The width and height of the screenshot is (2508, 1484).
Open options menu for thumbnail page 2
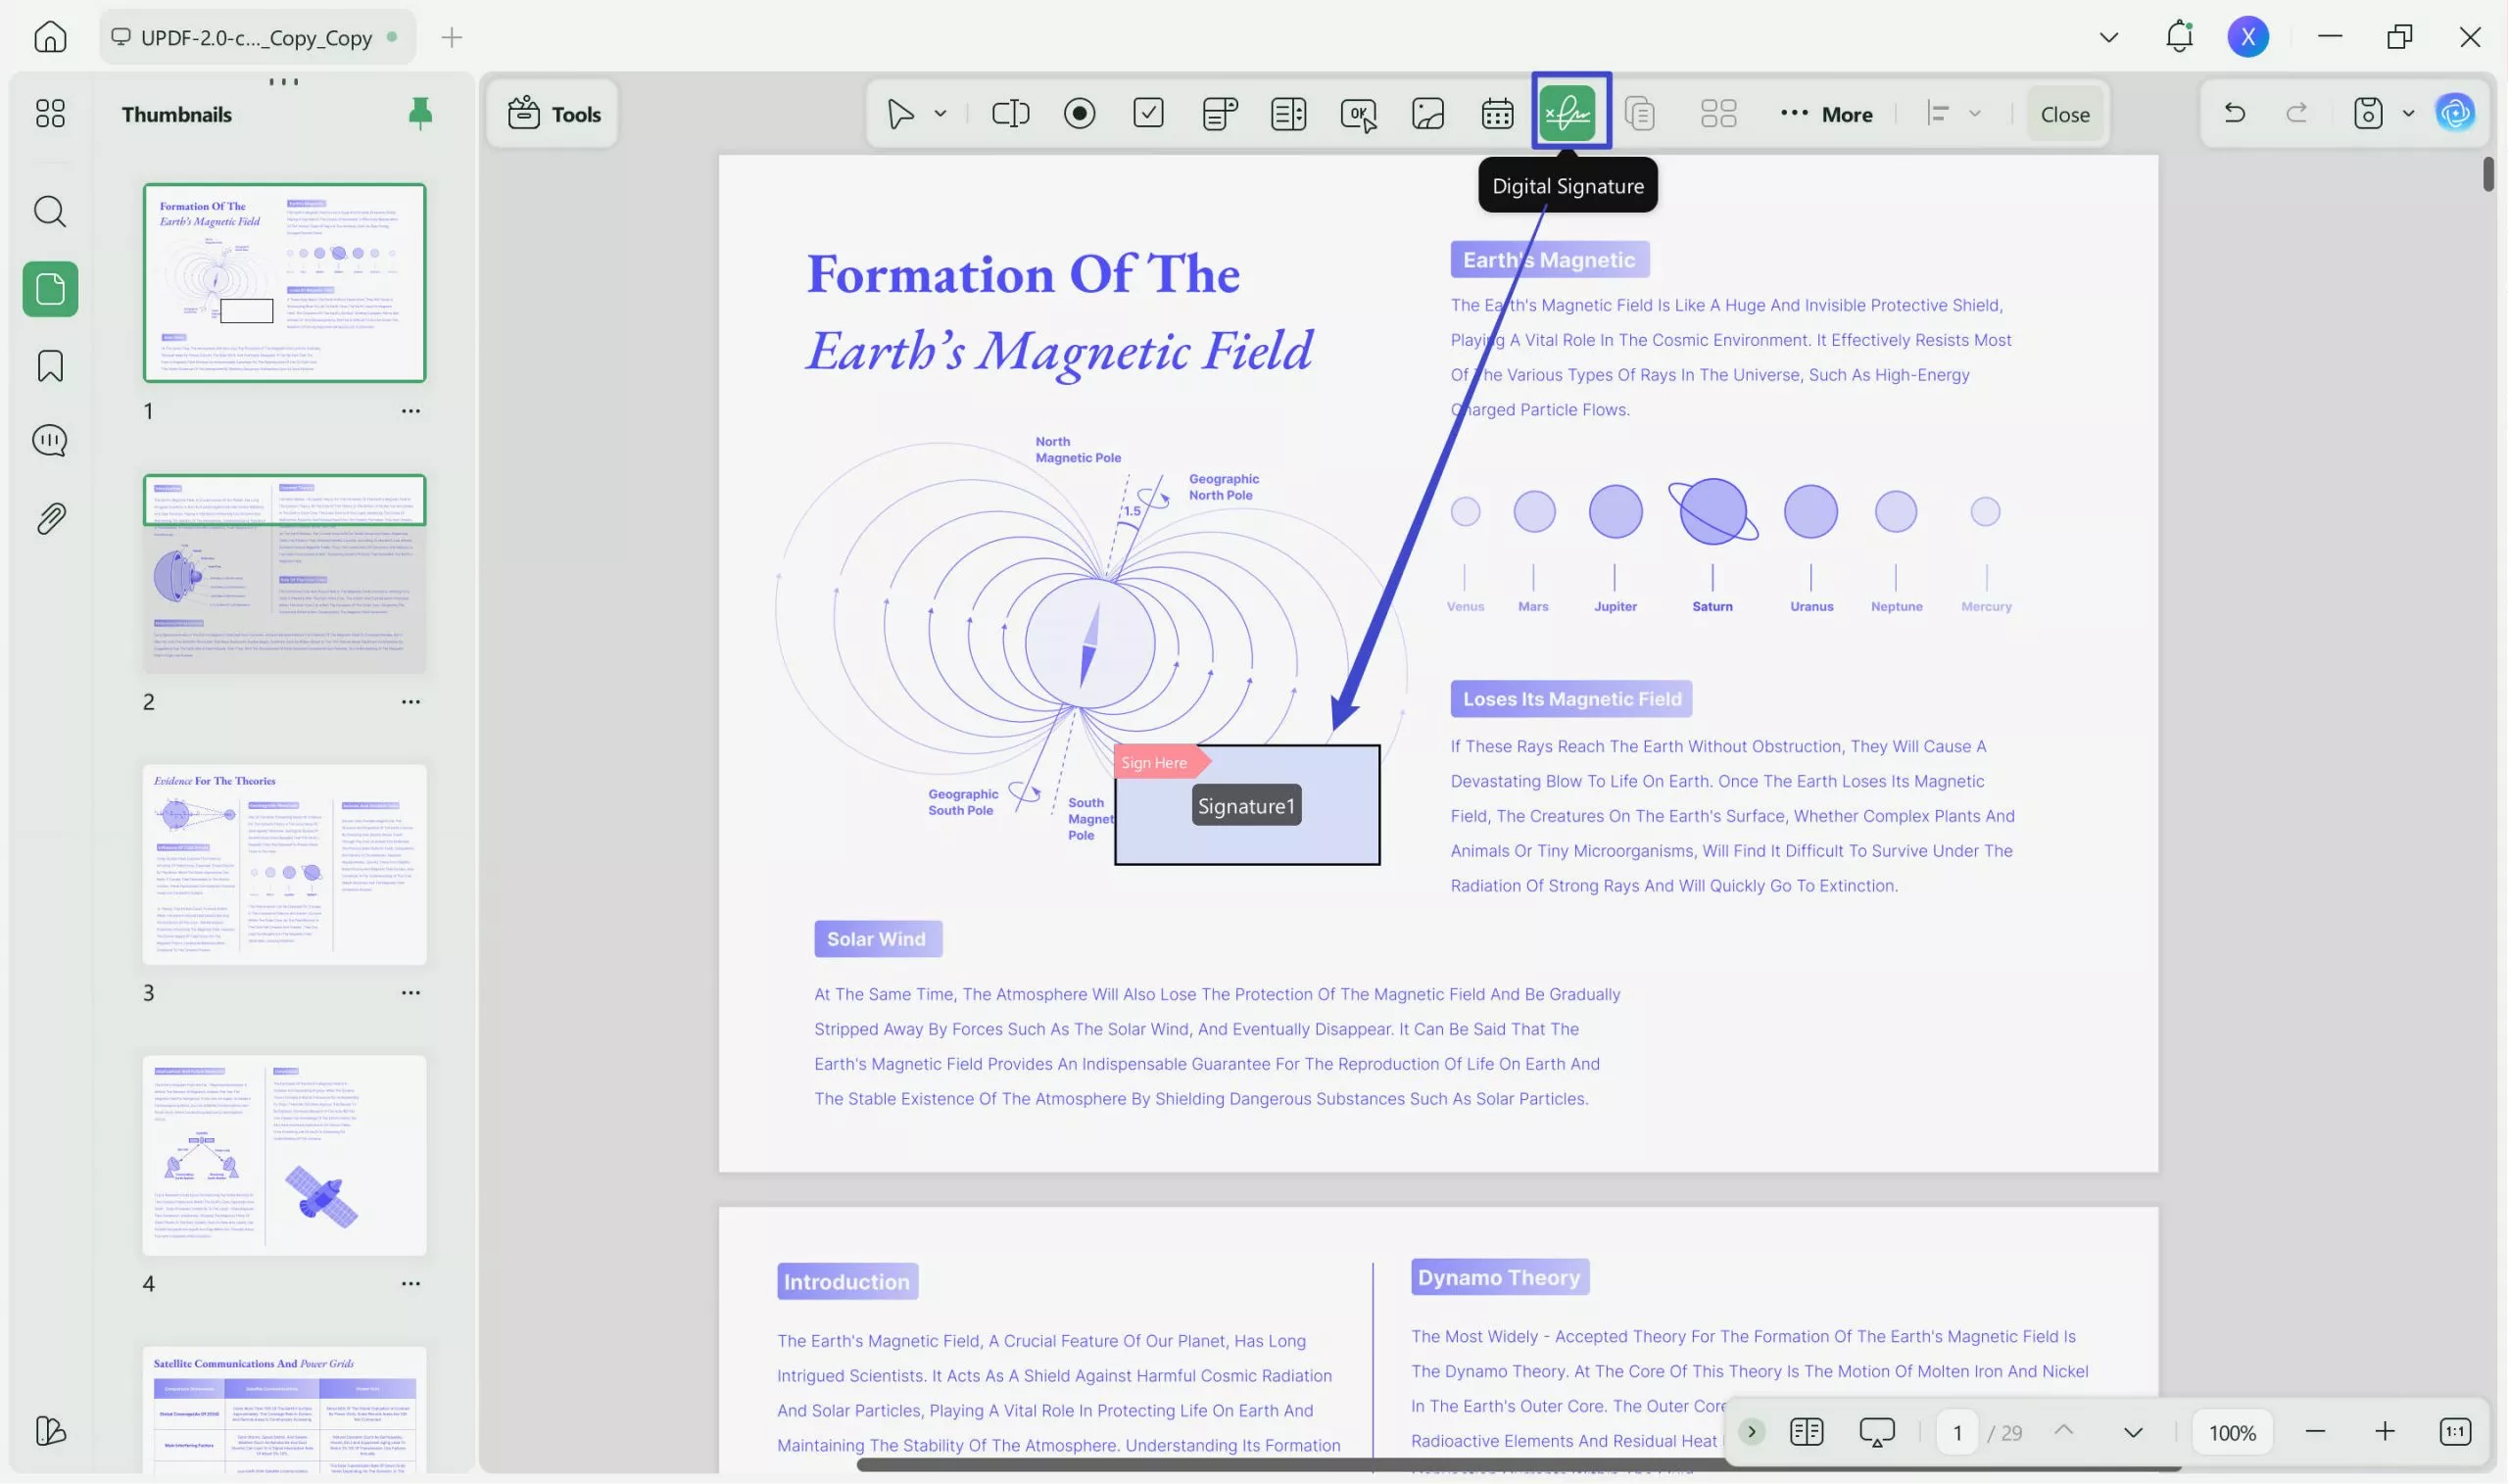click(410, 702)
